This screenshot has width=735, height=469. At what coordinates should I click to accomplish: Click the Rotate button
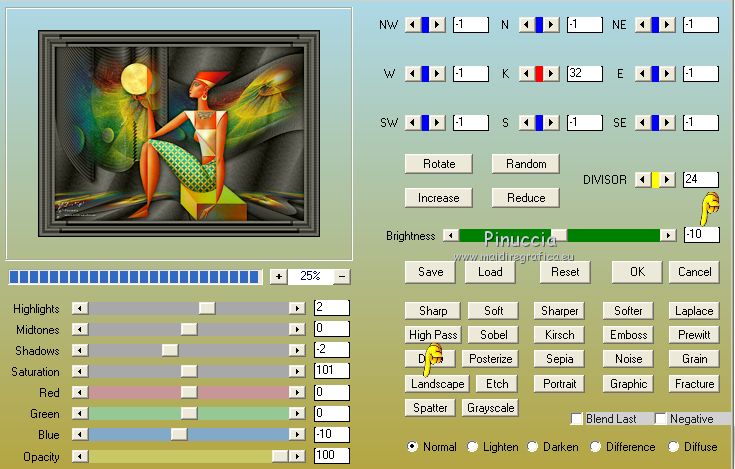(439, 164)
